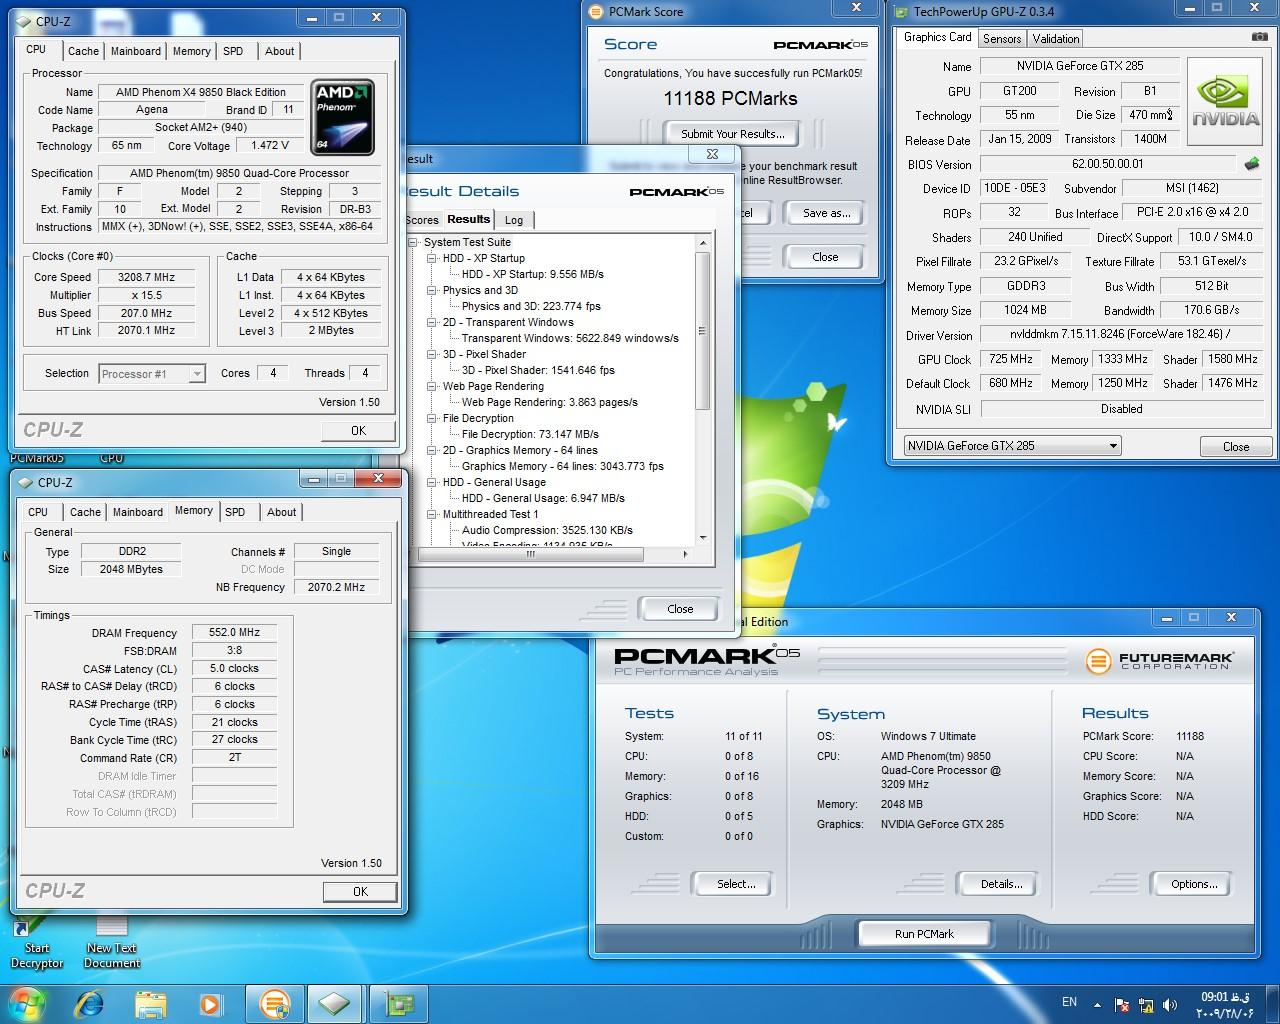Screen dimensions: 1280x1024
Task: Collapse the 2D - Transparent Windows node
Action: point(433,322)
